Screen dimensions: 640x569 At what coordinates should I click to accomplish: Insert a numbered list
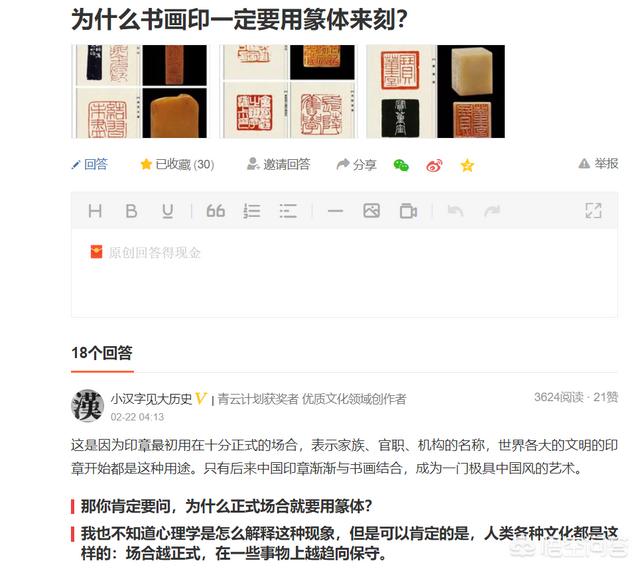pos(252,211)
